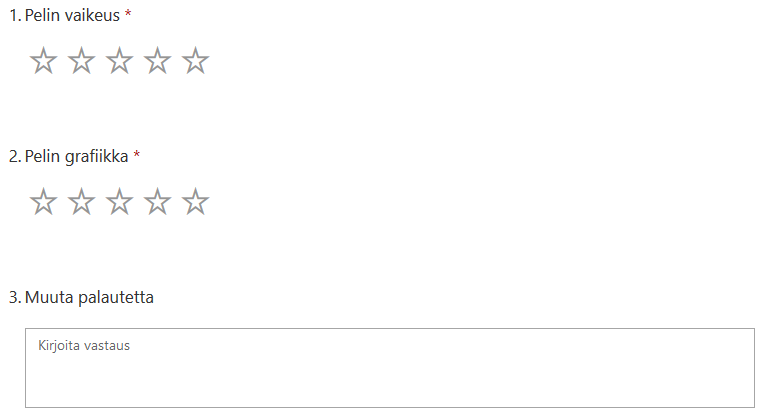
Task: Click question number 2 before Pelin grafiikka
Action: tap(14, 157)
